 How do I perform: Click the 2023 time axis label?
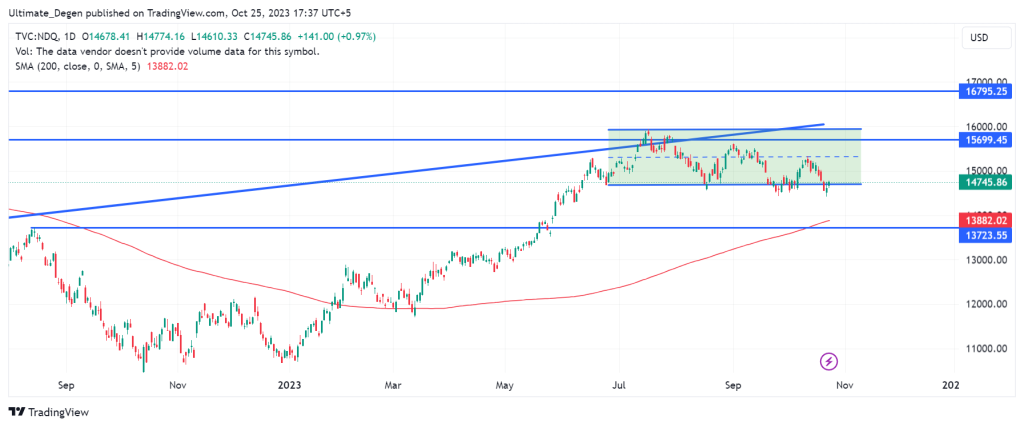(x=289, y=385)
